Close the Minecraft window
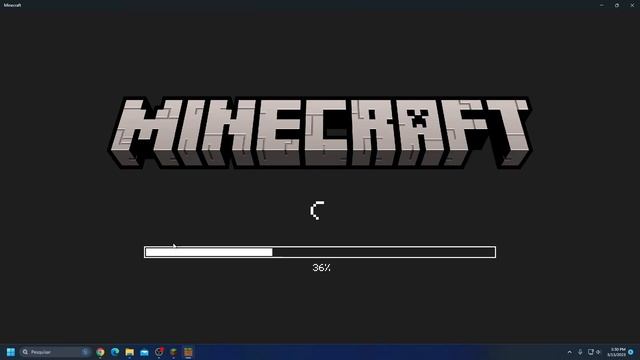The image size is (640, 360). 632,5
